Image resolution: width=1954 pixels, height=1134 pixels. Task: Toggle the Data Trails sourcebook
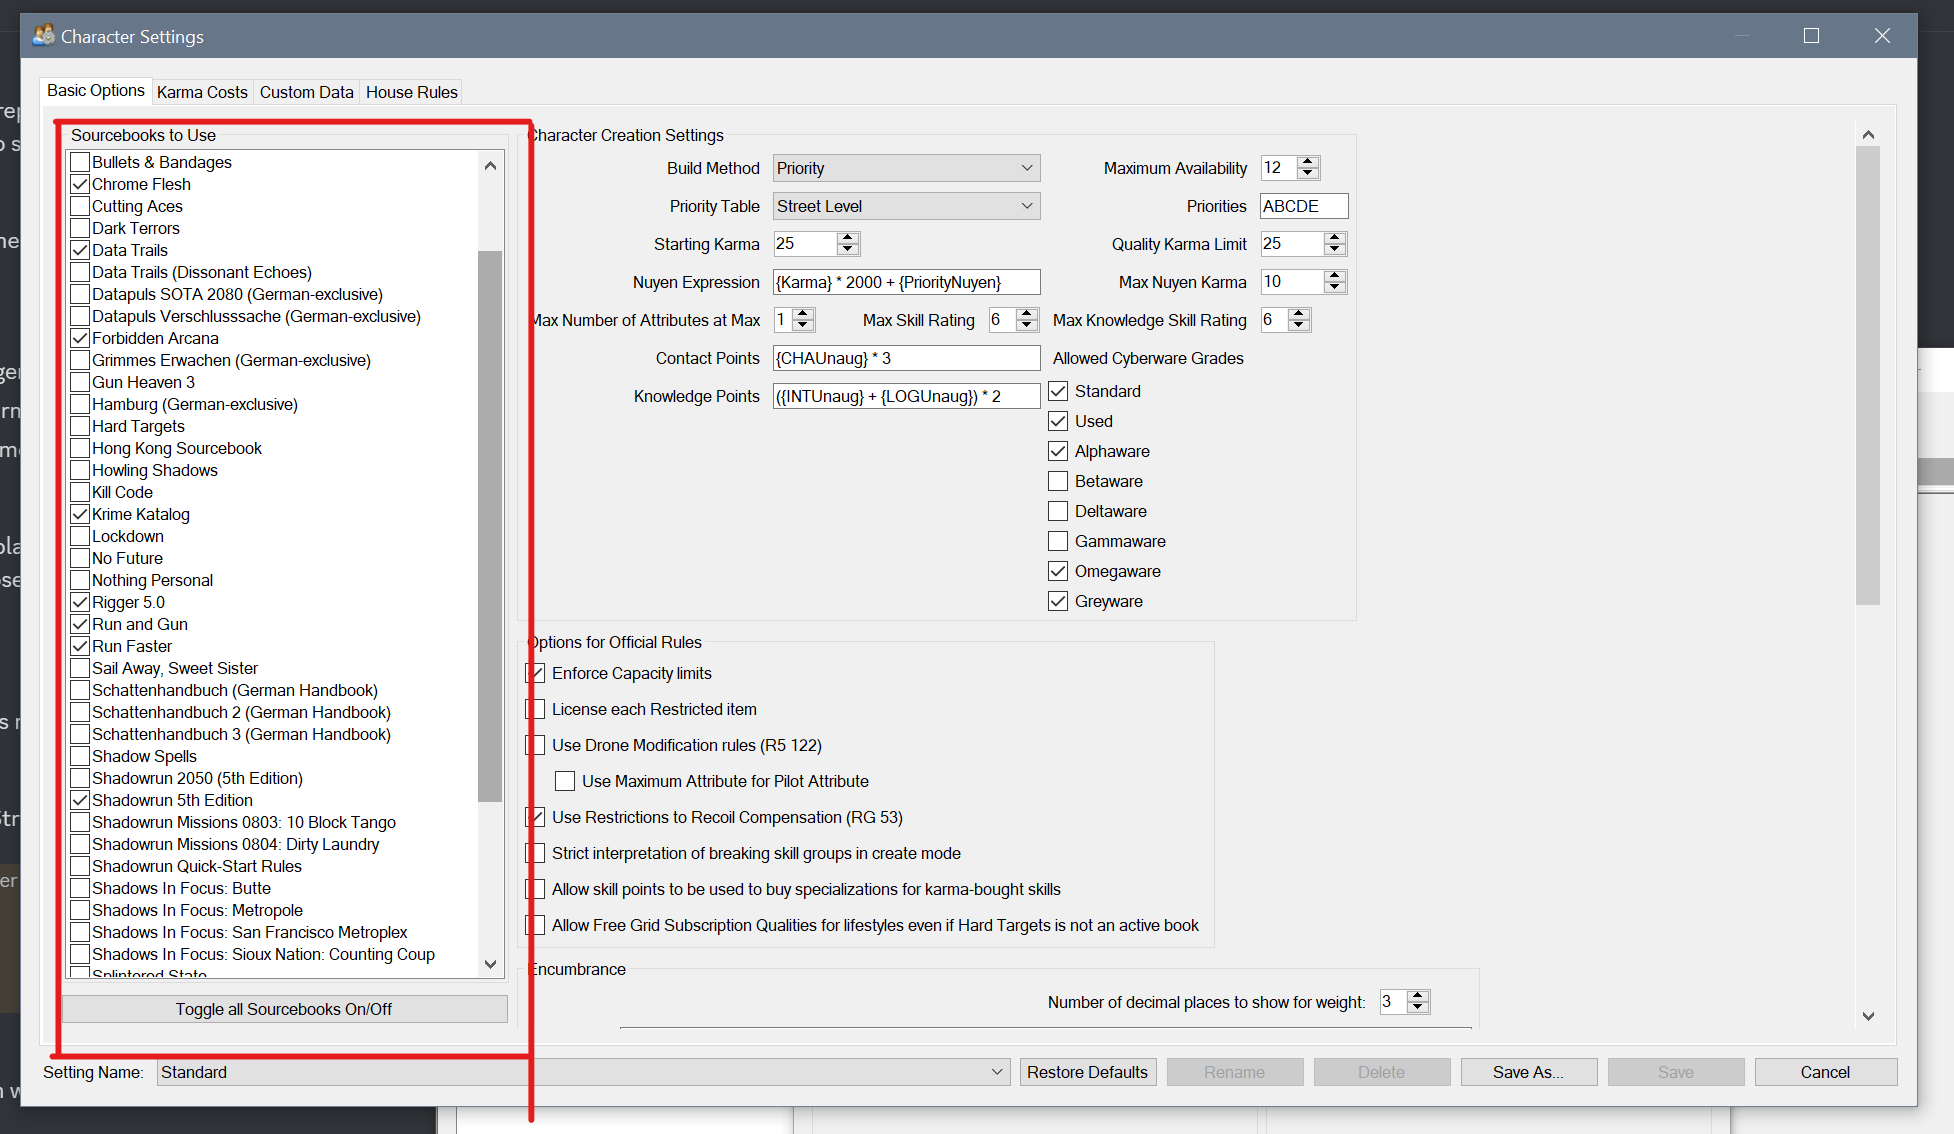pyautogui.click(x=81, y=250)
